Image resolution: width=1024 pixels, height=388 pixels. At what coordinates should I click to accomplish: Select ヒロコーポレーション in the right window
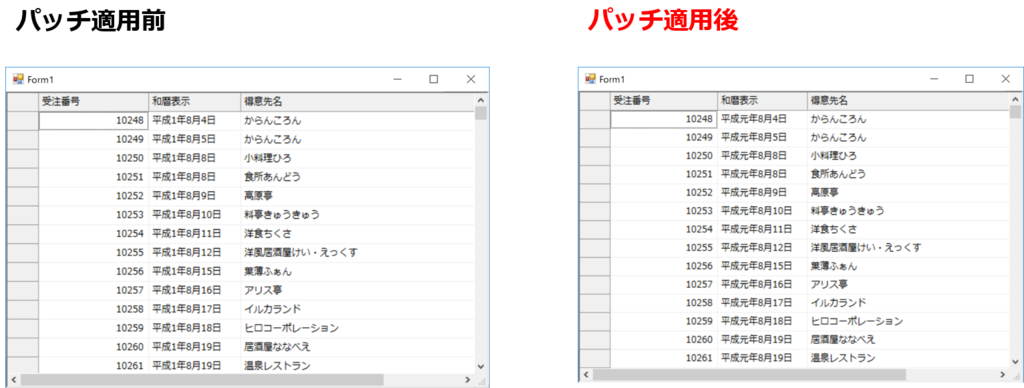908,321
